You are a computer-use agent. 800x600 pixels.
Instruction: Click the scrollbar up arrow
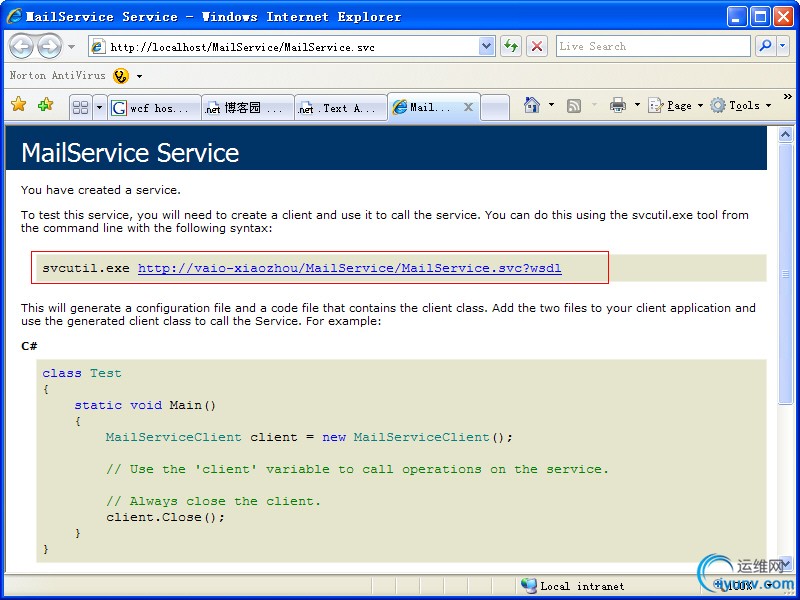coord(786,135)
